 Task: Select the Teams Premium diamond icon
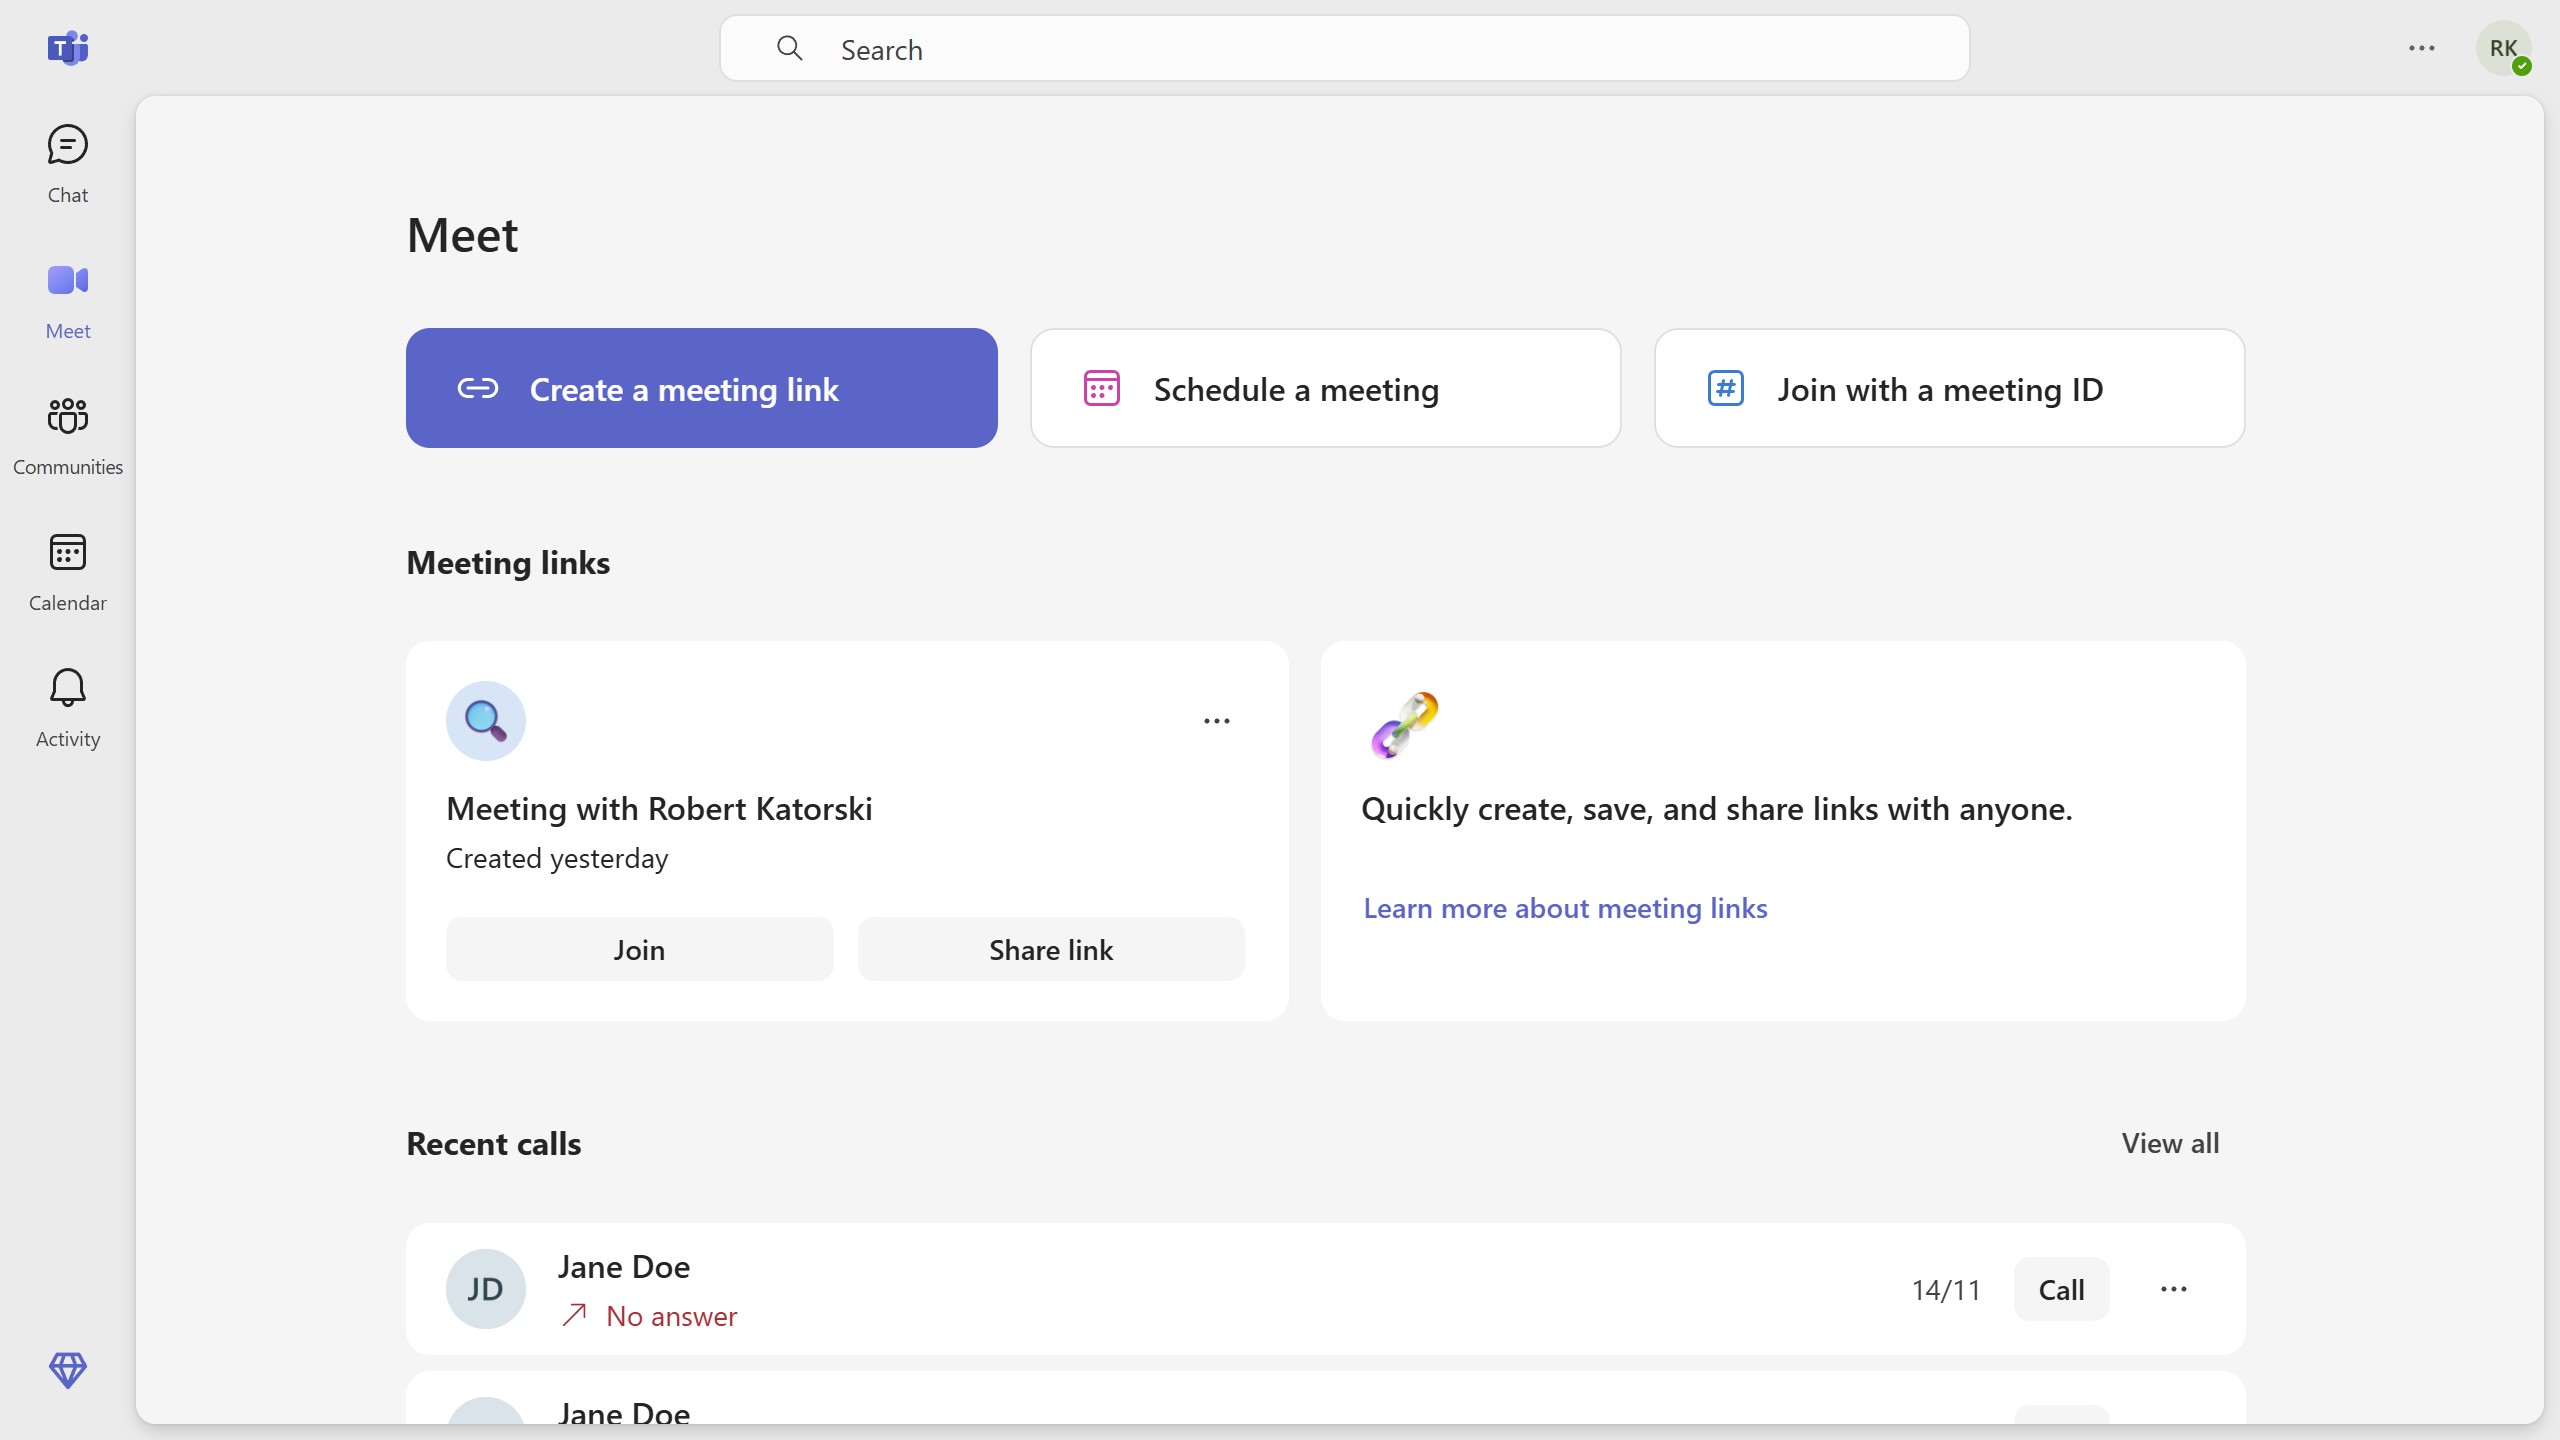(66, 1371)
